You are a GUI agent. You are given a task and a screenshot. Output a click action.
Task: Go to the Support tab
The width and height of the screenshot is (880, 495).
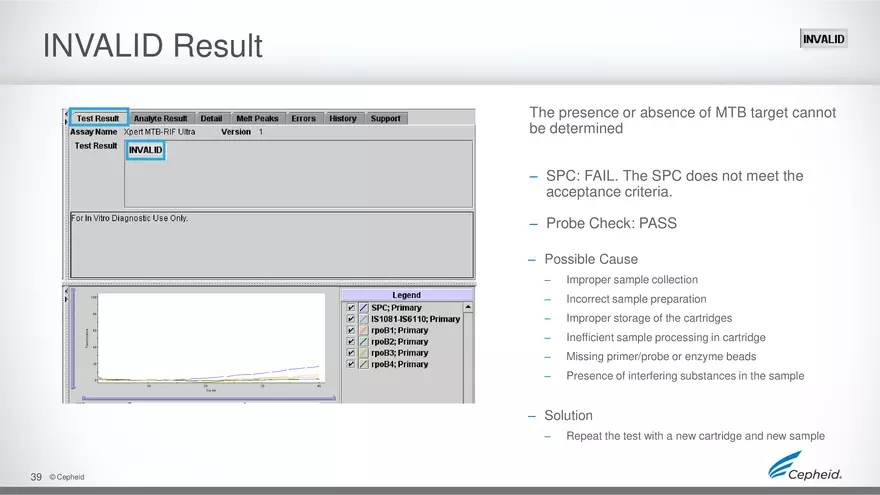coord(385,118)
